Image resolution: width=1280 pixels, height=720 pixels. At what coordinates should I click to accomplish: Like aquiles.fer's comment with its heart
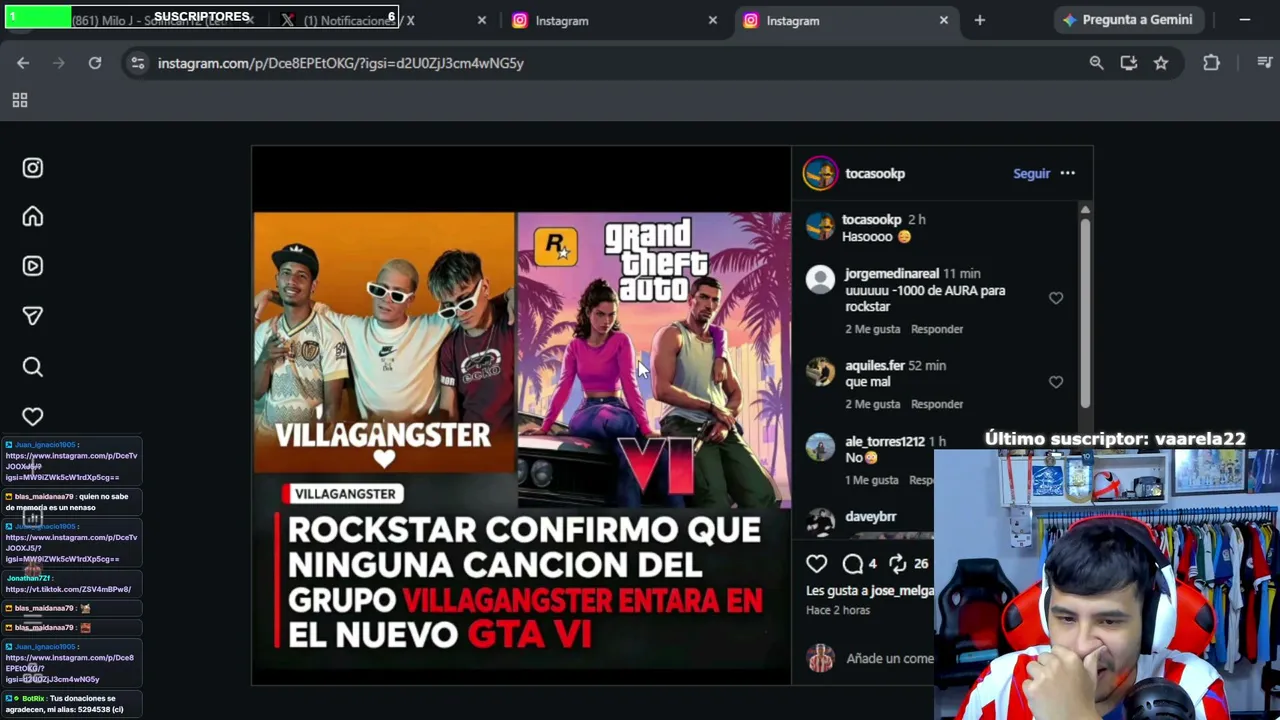pyautogui.click(x=1056, y=382)
